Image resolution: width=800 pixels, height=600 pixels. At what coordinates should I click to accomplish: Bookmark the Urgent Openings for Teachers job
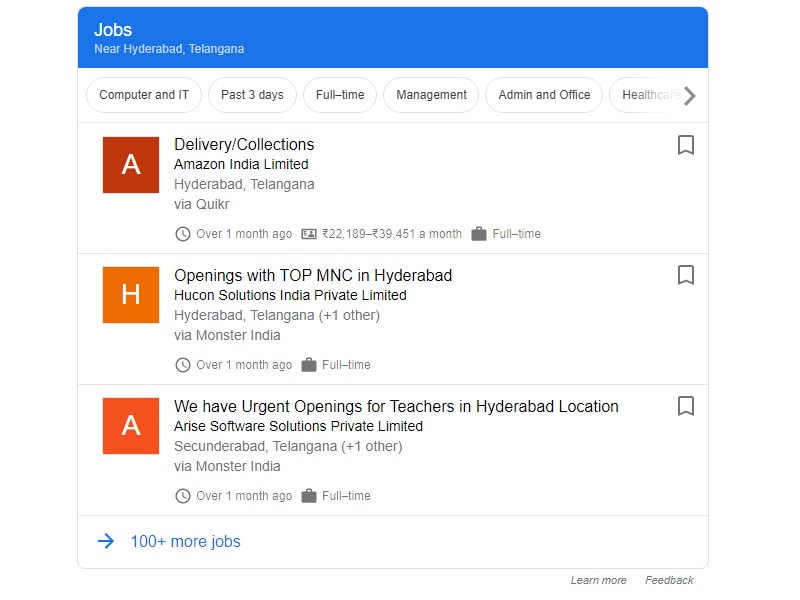click(x=685, y=407)
